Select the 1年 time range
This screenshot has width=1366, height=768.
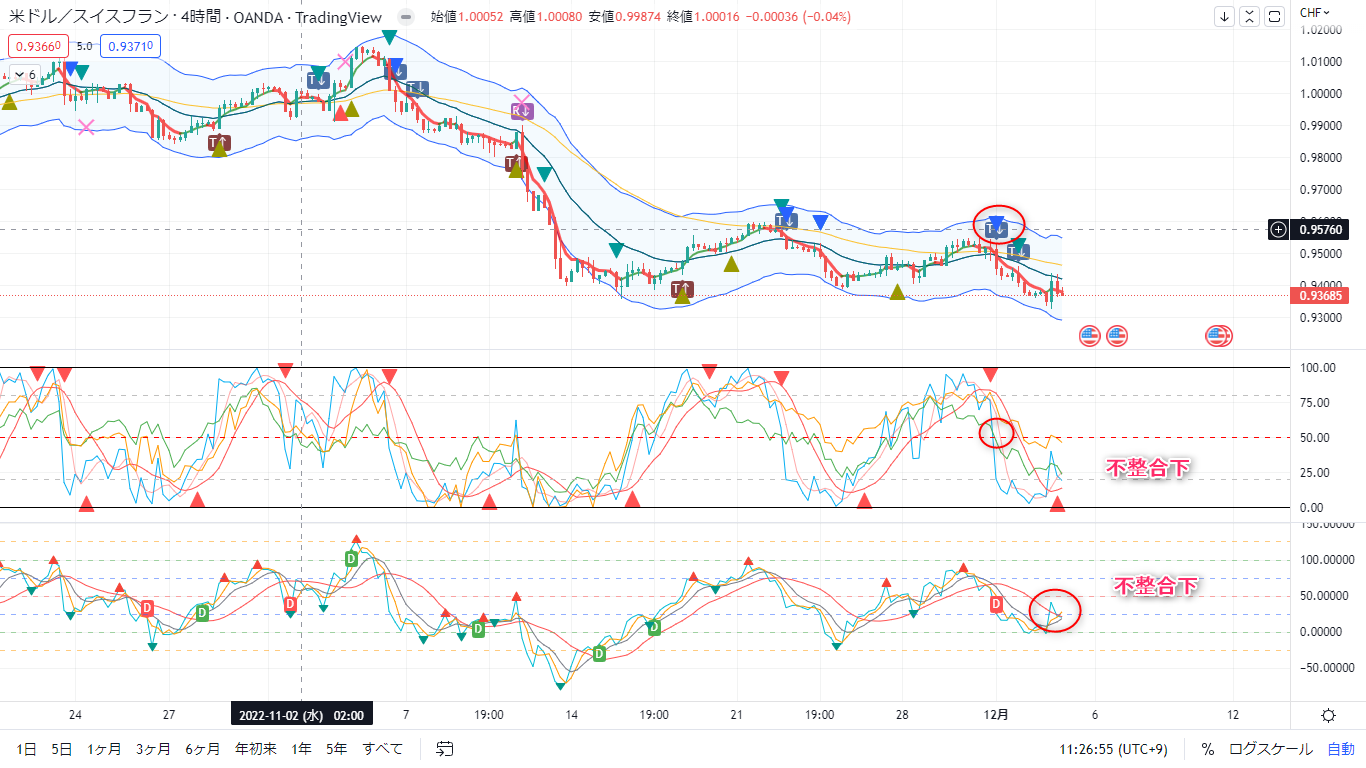(302, 748)
